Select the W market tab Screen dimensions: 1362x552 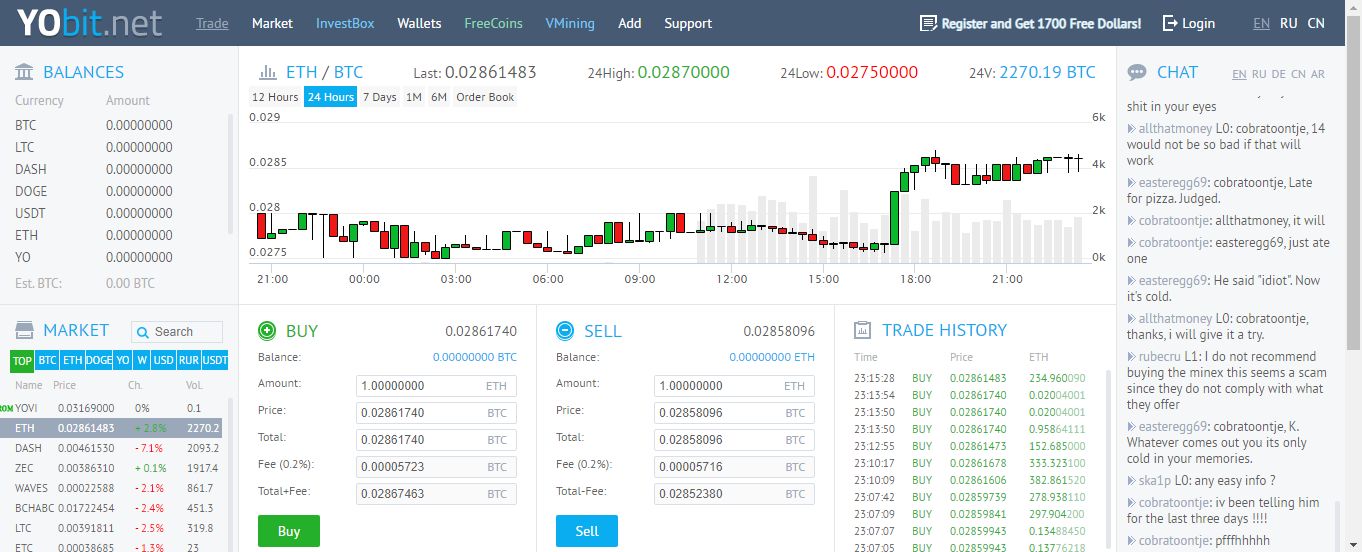click(x=142, y=361)
